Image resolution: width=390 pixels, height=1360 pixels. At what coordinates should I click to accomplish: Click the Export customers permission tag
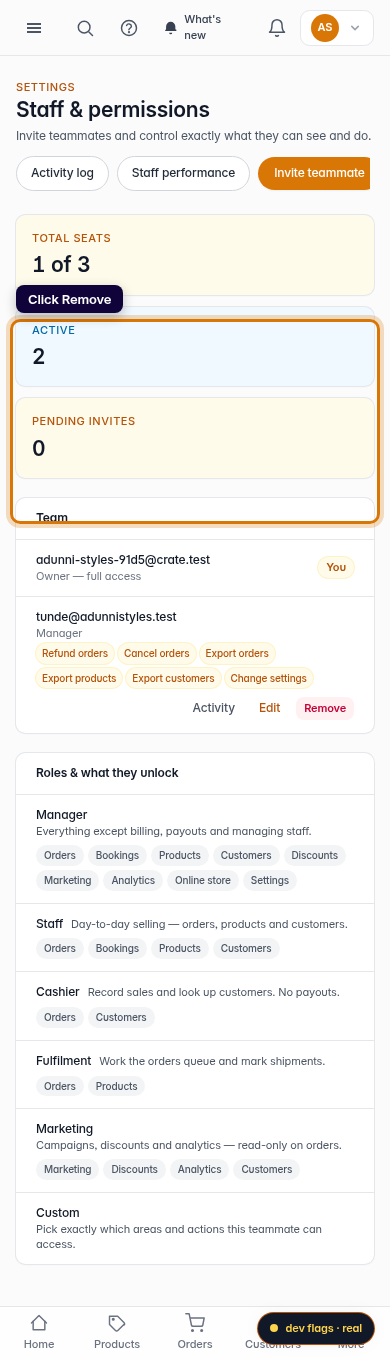[173, 678]
